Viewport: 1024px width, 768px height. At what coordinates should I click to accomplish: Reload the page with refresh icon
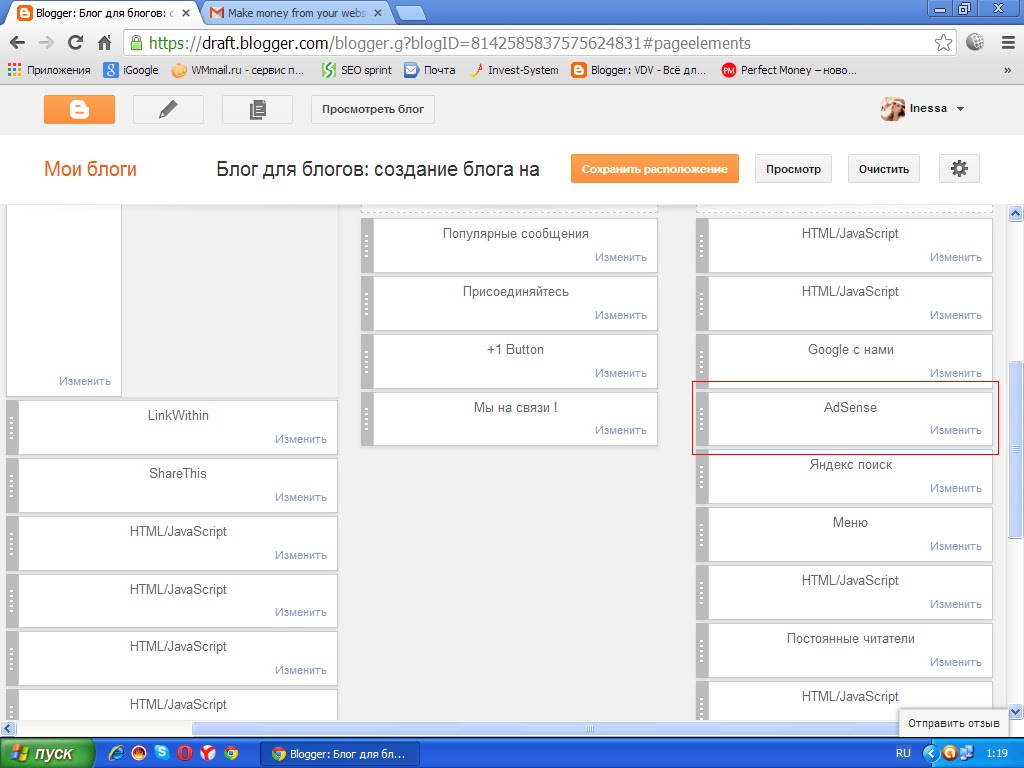[x=75, y=43]
